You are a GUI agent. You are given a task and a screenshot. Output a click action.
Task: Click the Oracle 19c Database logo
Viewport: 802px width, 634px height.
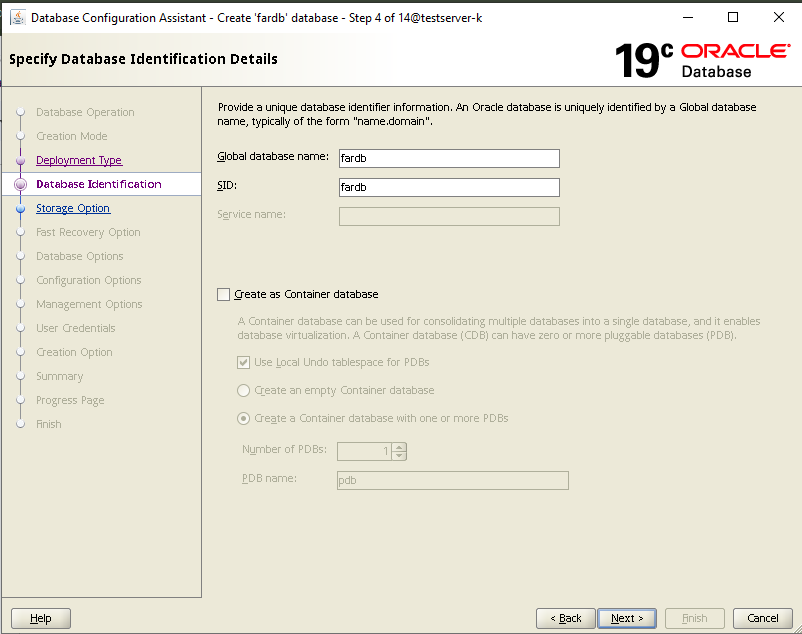coord(702,60)
